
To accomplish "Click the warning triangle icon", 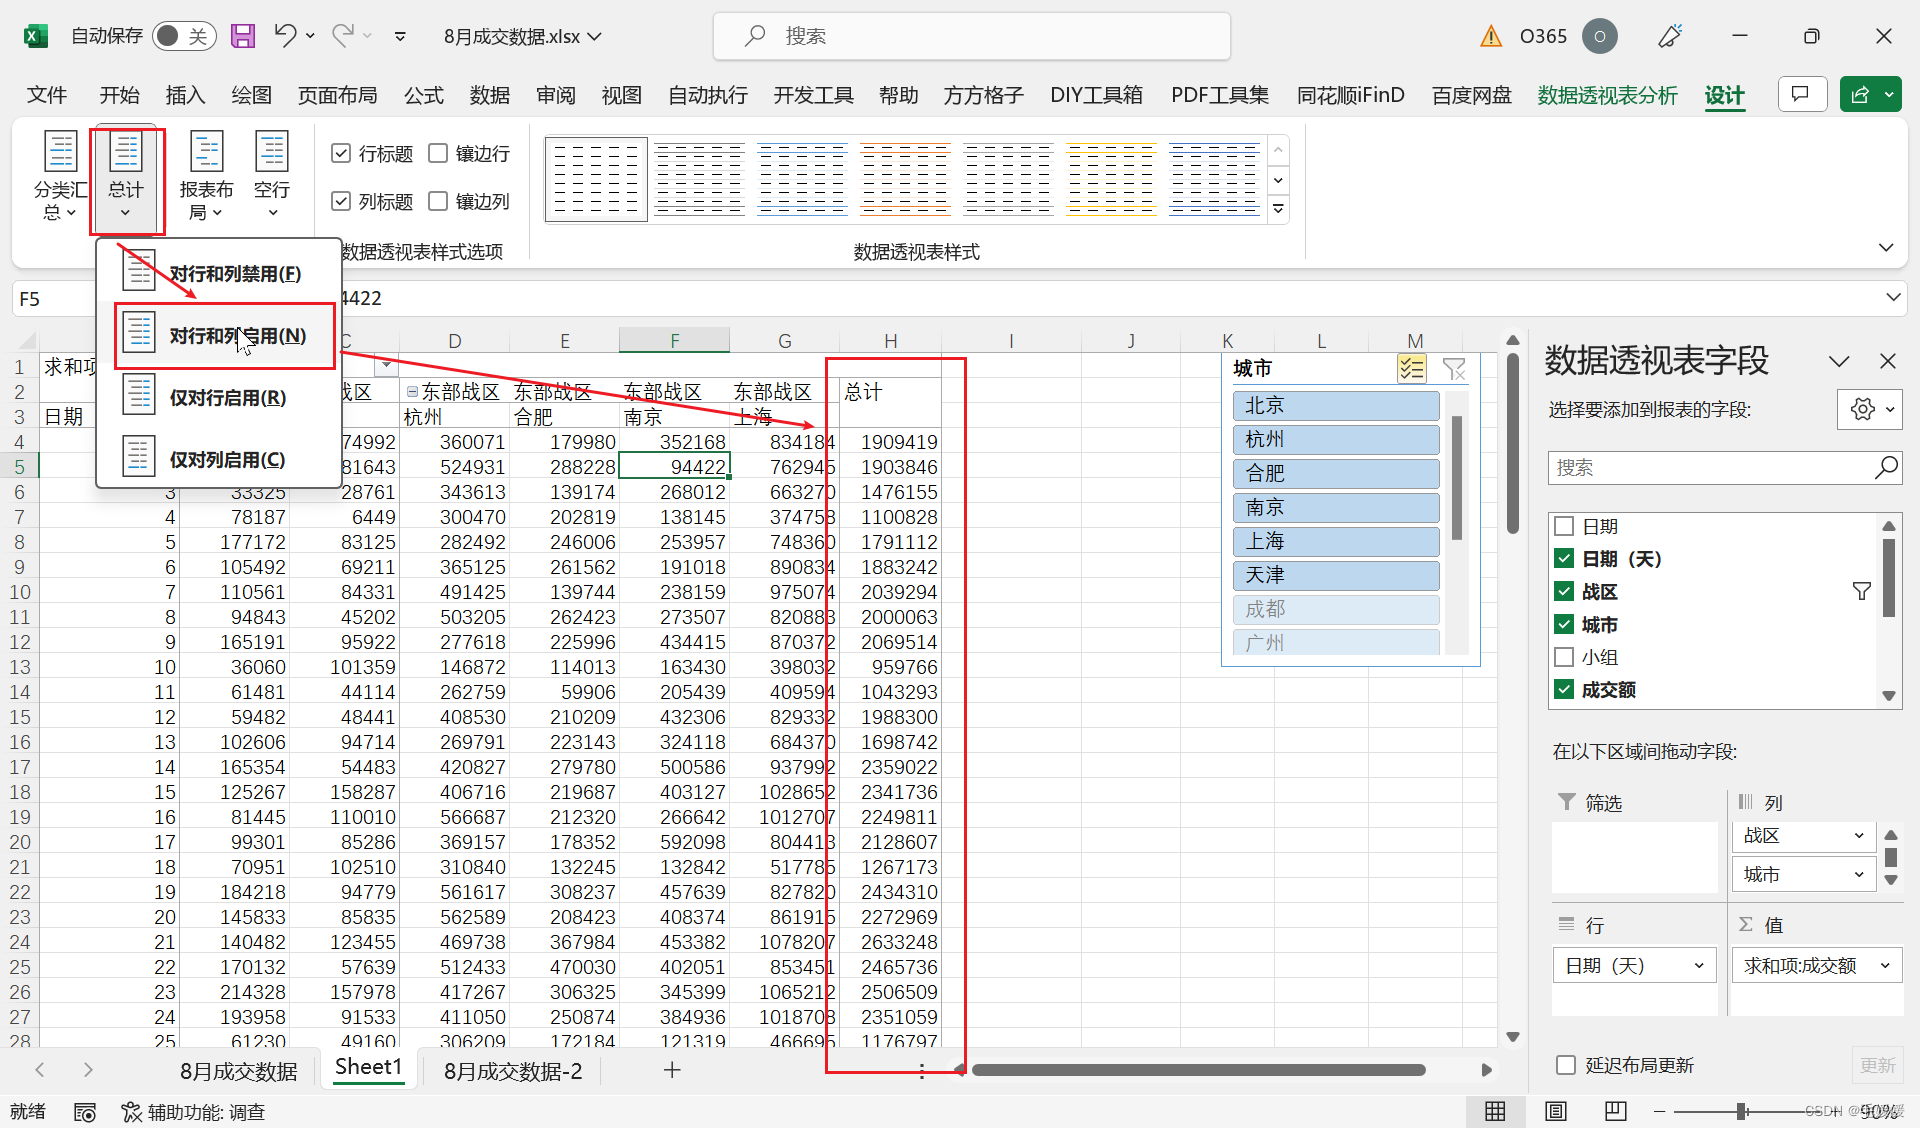I will point(1491,37).
